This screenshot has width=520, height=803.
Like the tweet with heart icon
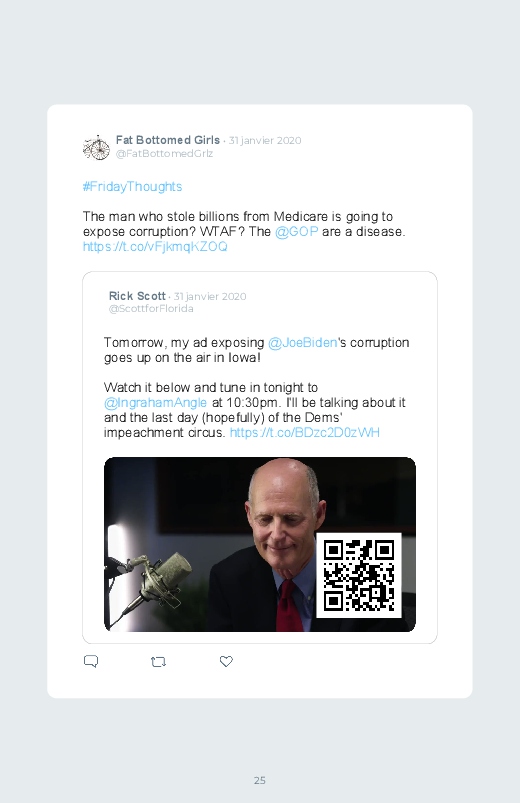tap(226, 661)
